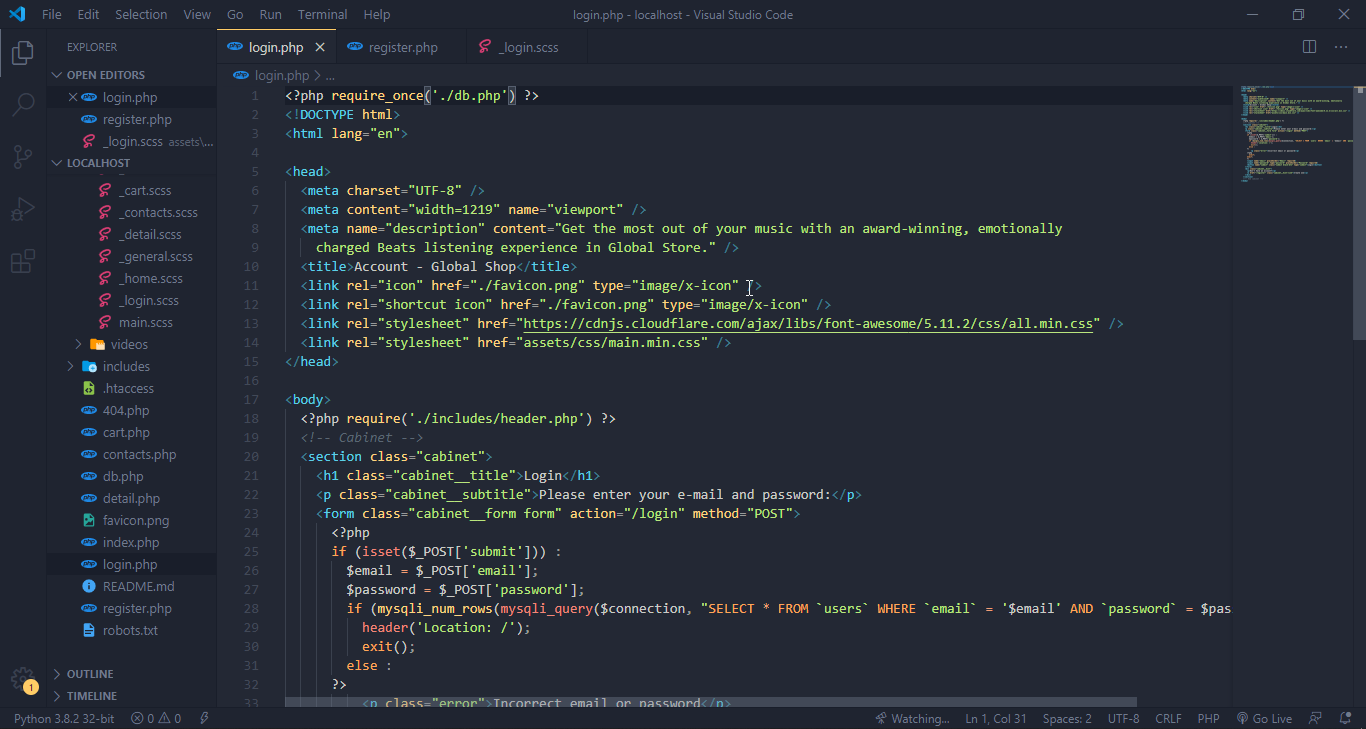The image size is (1366, 729).
Task: Open _contacts.scss in the file tree
Action: point(131,212)
